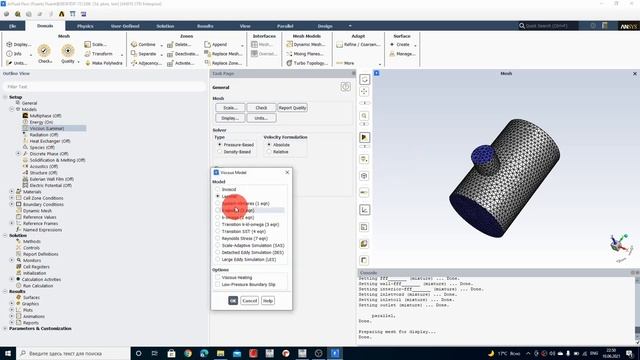This screenshot has height=360, width=640.
Task: Open the Physics ribbon tab
Action: [85, 26]
